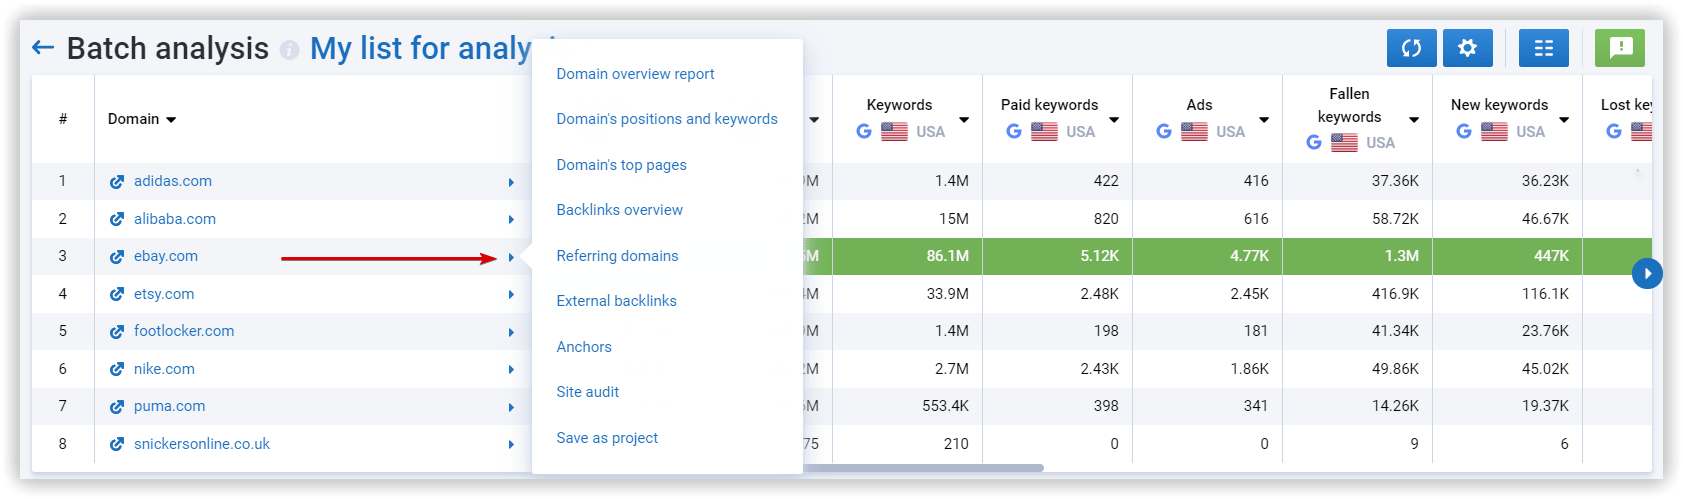Open nike.com external link icon

[117, 369]
